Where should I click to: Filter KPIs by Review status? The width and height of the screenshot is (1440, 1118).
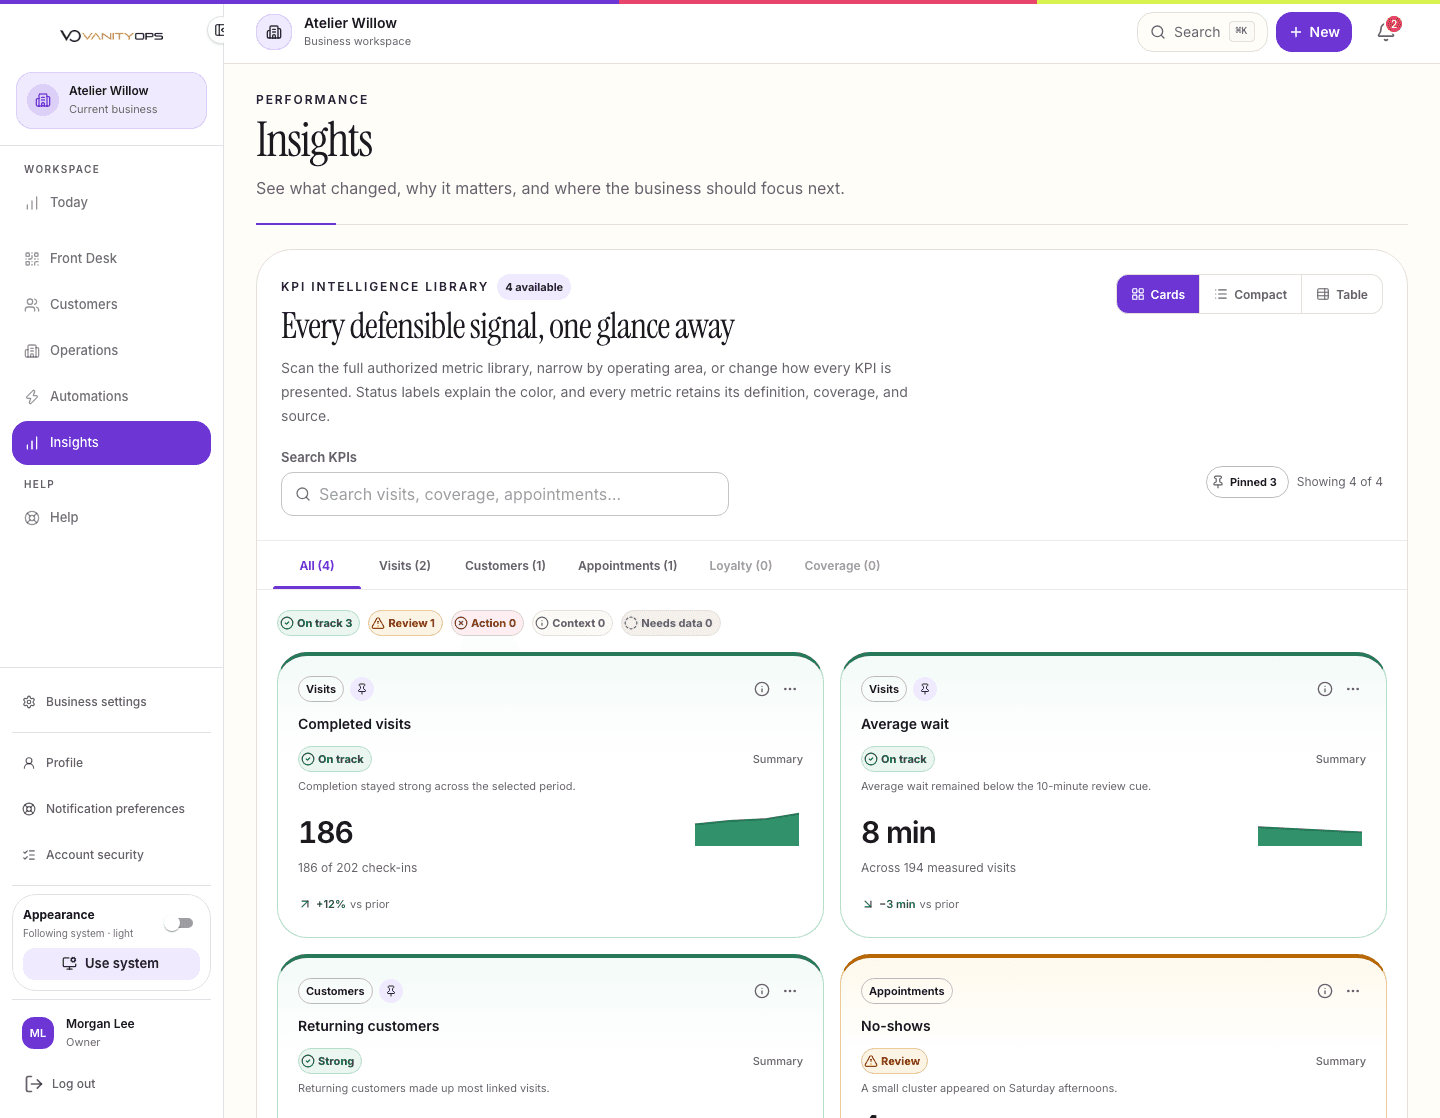pos(405,623)
